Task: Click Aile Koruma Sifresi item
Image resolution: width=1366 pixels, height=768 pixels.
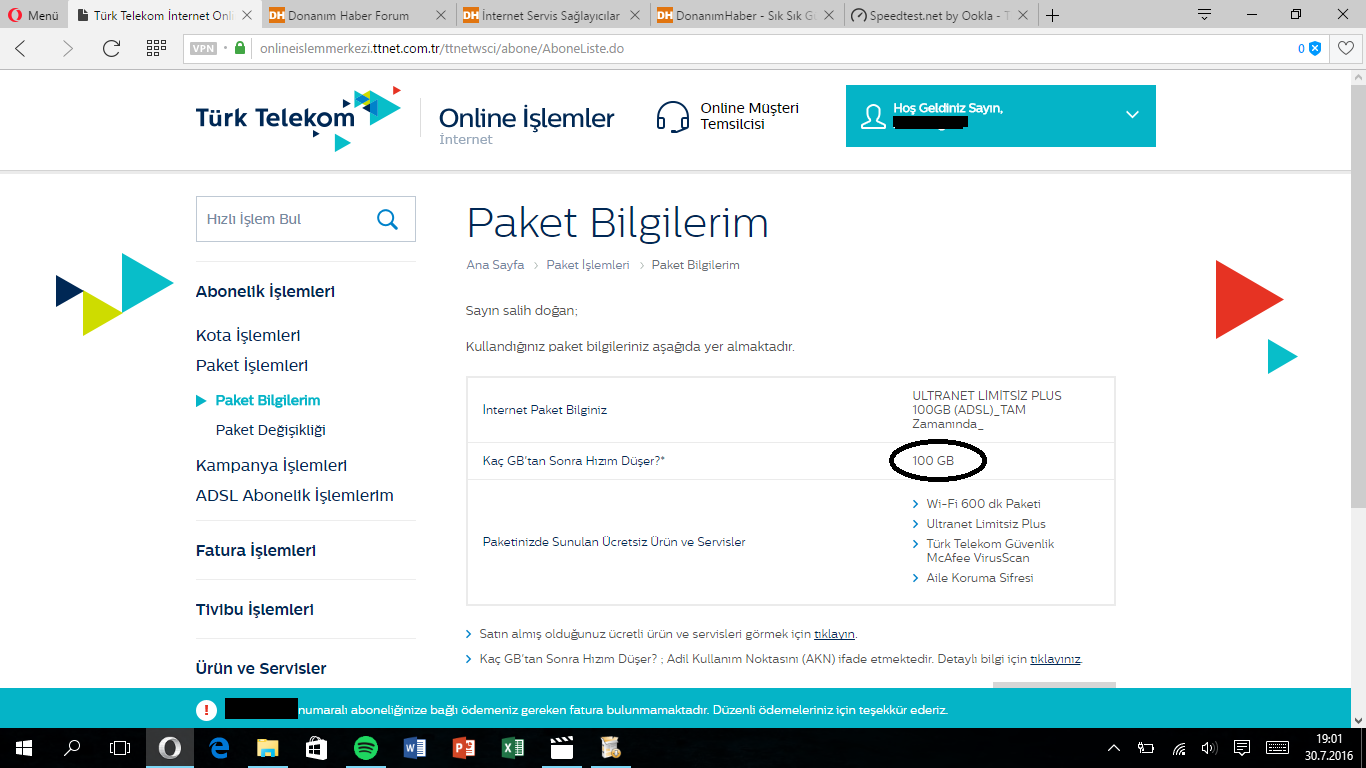Action: coord(980,578)
